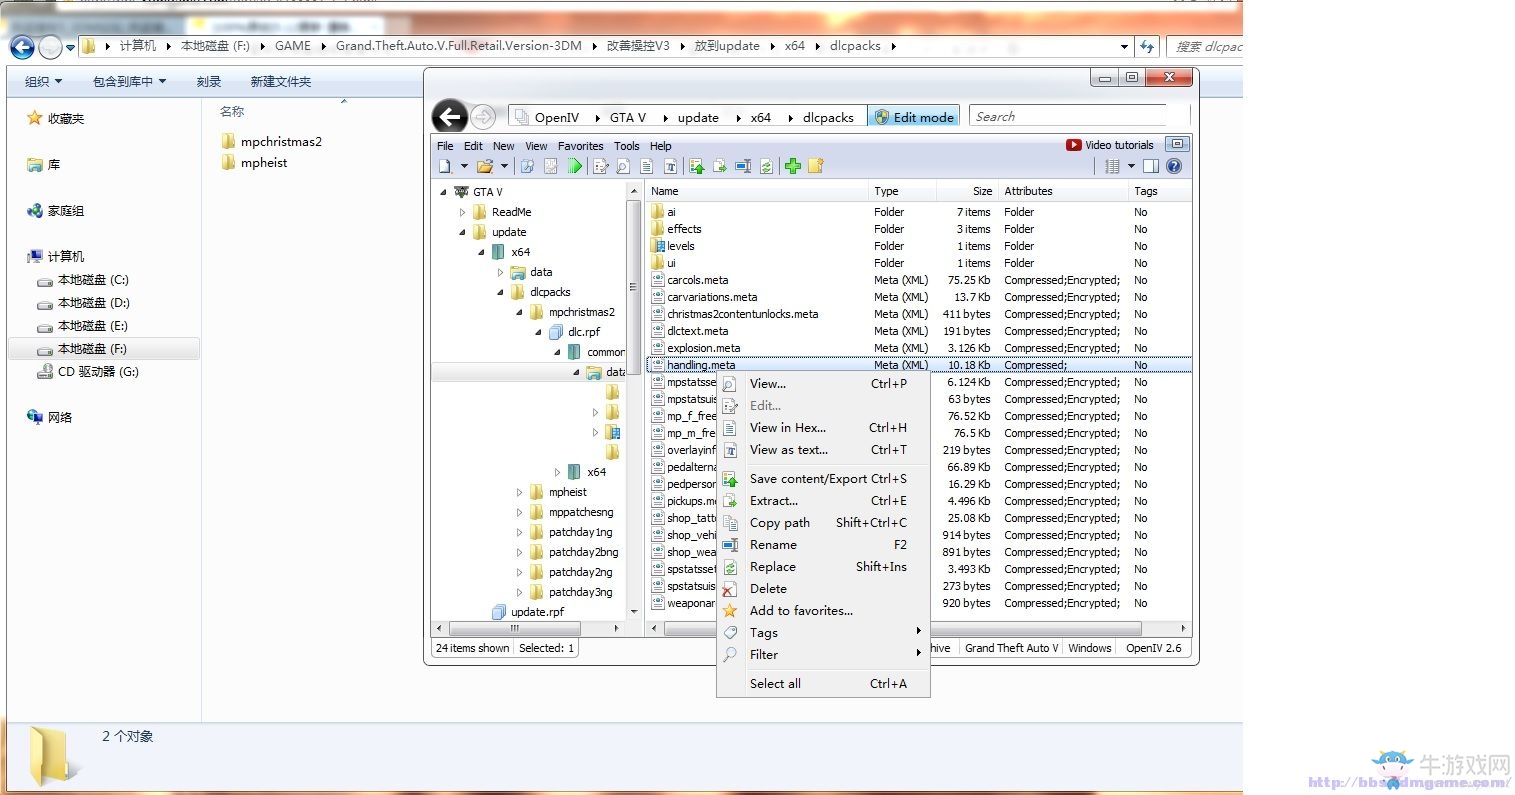Toggle the preview pane icon in OpenIV toolbar
Viewport: 1515px width, 795px height.
tap(1151, 166)
